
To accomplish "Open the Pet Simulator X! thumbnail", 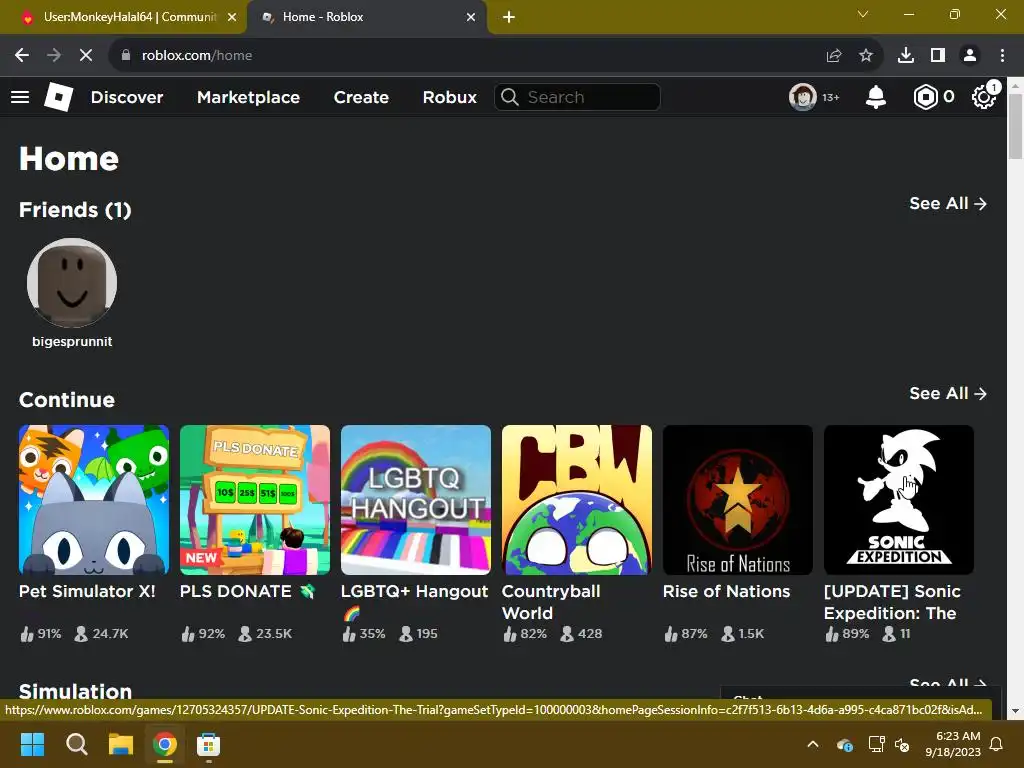I will point(94,500).
